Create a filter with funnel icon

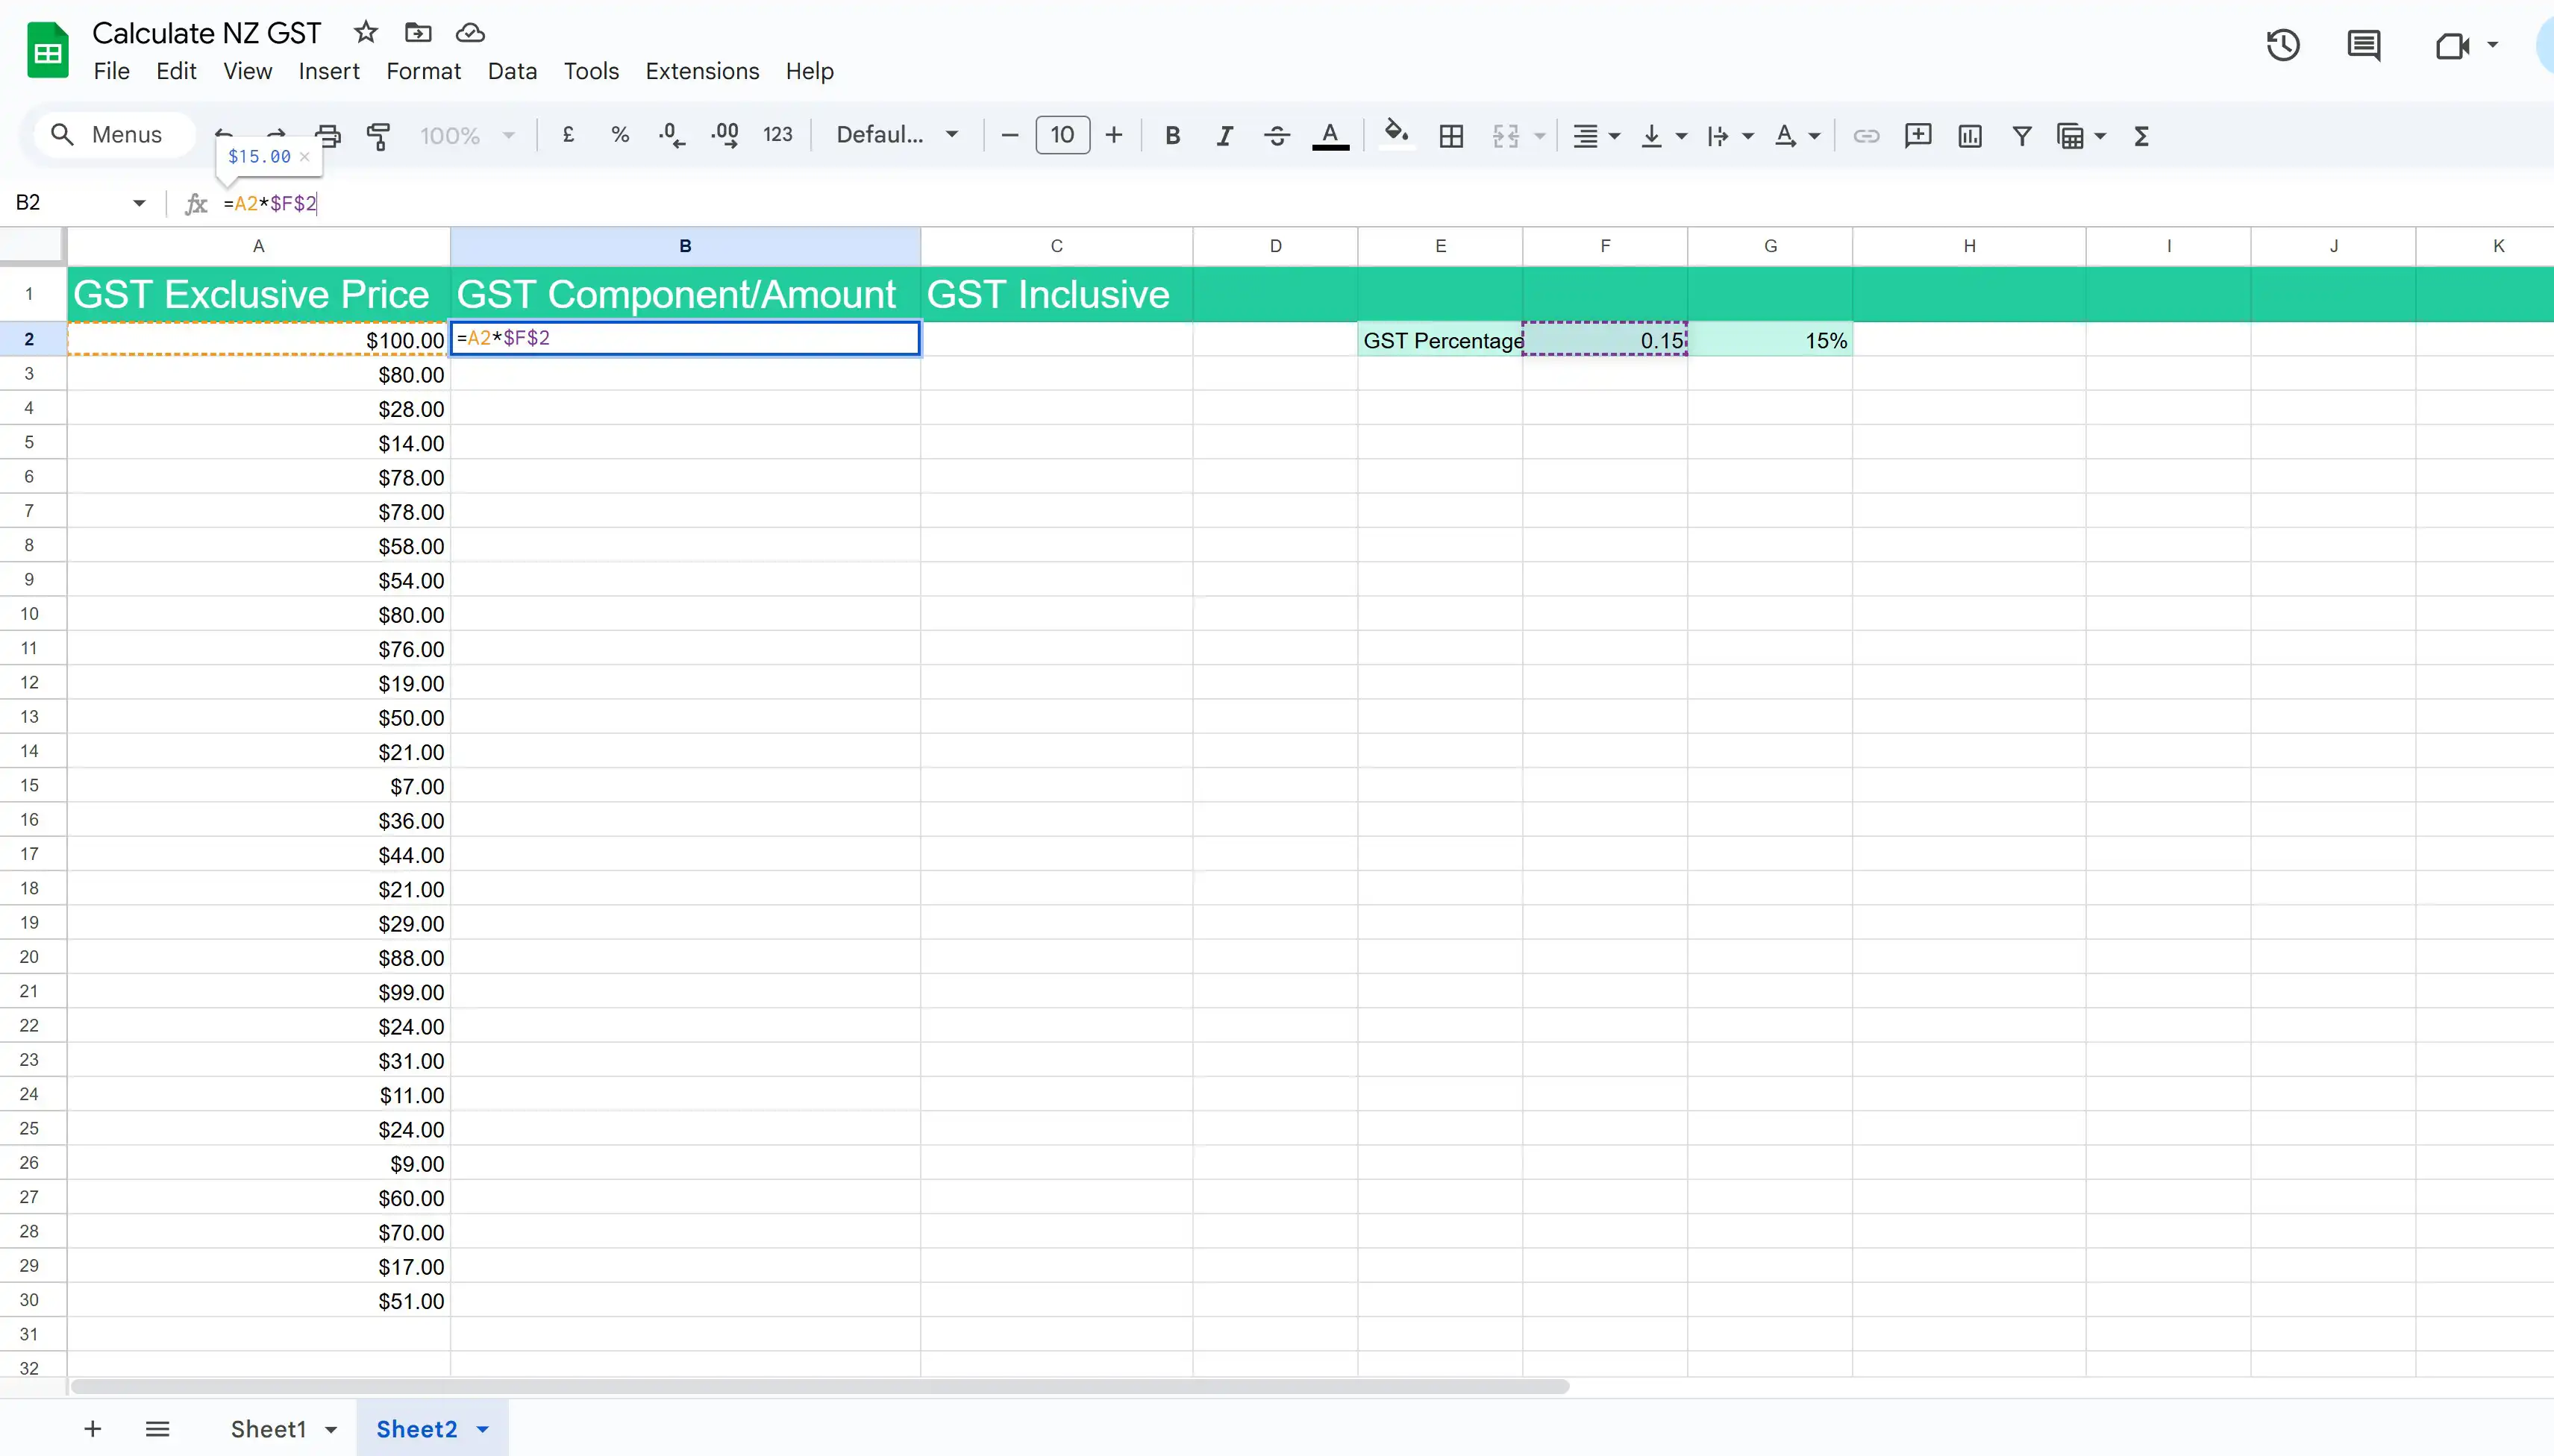pyautogui.click(x=2022, y=136)
